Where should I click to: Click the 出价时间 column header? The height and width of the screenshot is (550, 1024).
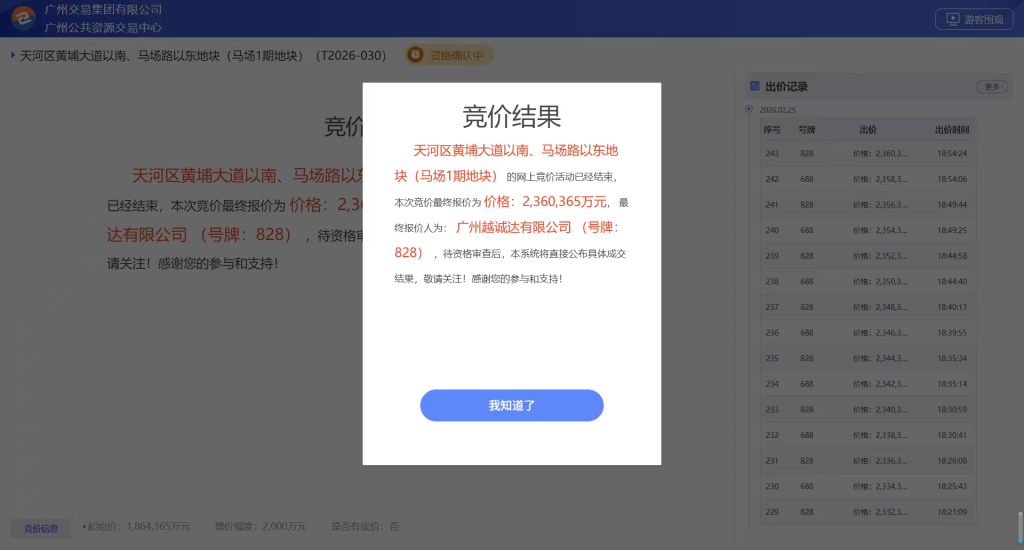tap(952, 130)
